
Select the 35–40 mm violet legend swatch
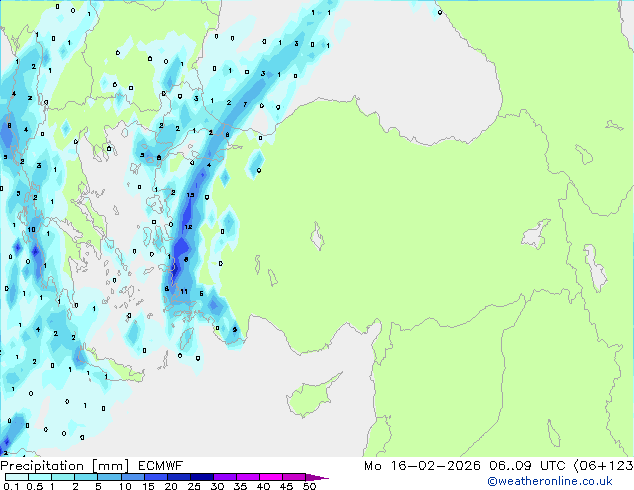pos(248,477)
